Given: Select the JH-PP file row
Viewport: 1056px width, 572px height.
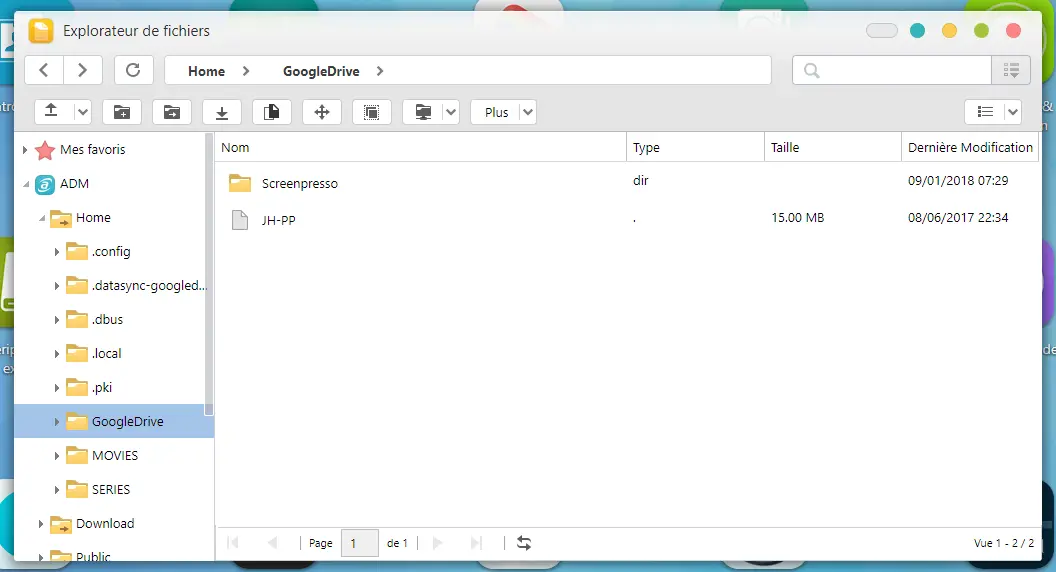Looking at the screenshot, I should click(x=627, y=219).
